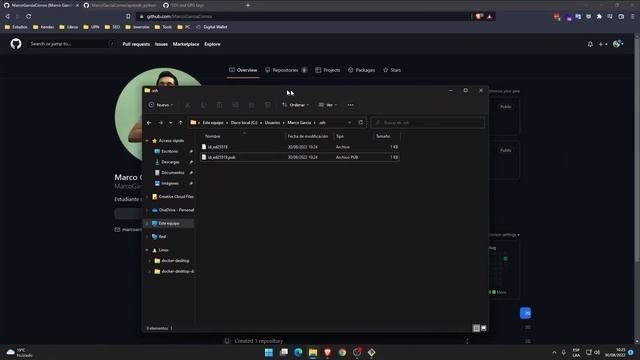This screenshot has width=640, height=360.
Task: Collapse the Linux tree node
Action: point(147,250)
